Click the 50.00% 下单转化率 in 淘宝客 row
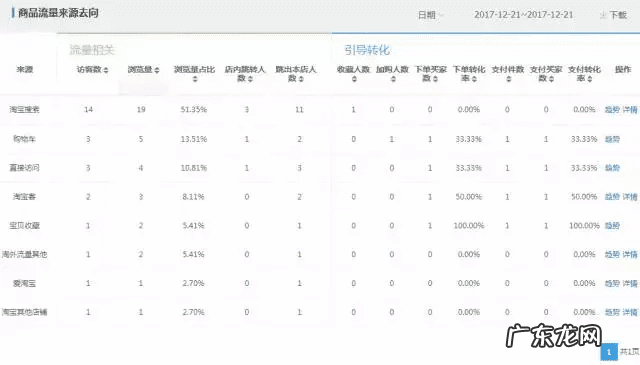The height and width of the screenshot is (365, 640). (469, 197)
